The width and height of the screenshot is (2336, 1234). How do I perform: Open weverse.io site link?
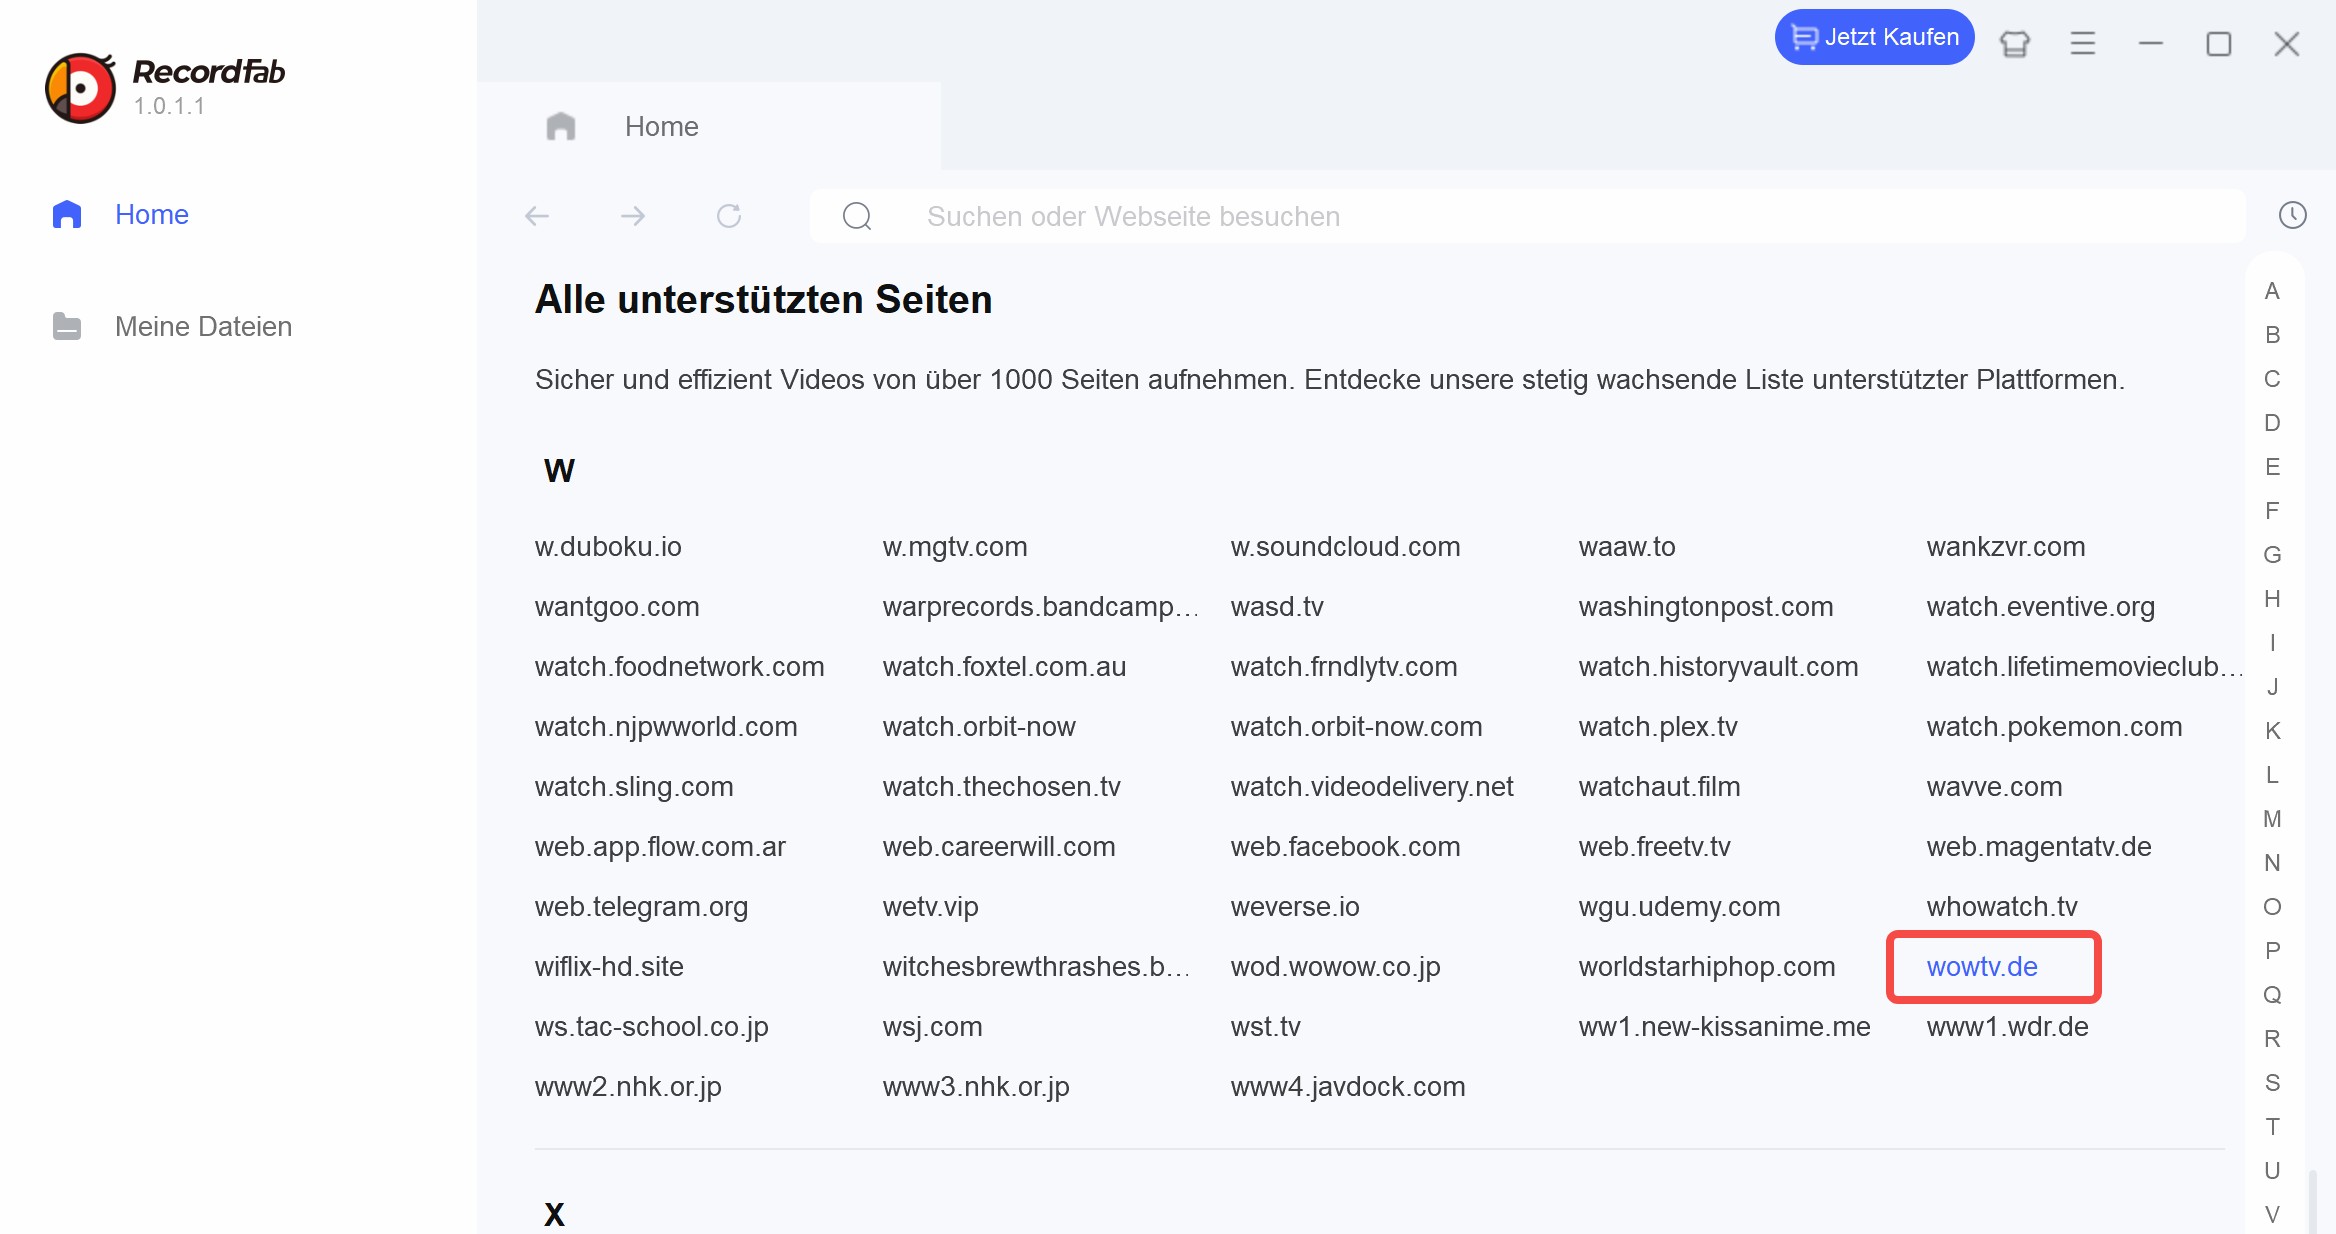1295,907
